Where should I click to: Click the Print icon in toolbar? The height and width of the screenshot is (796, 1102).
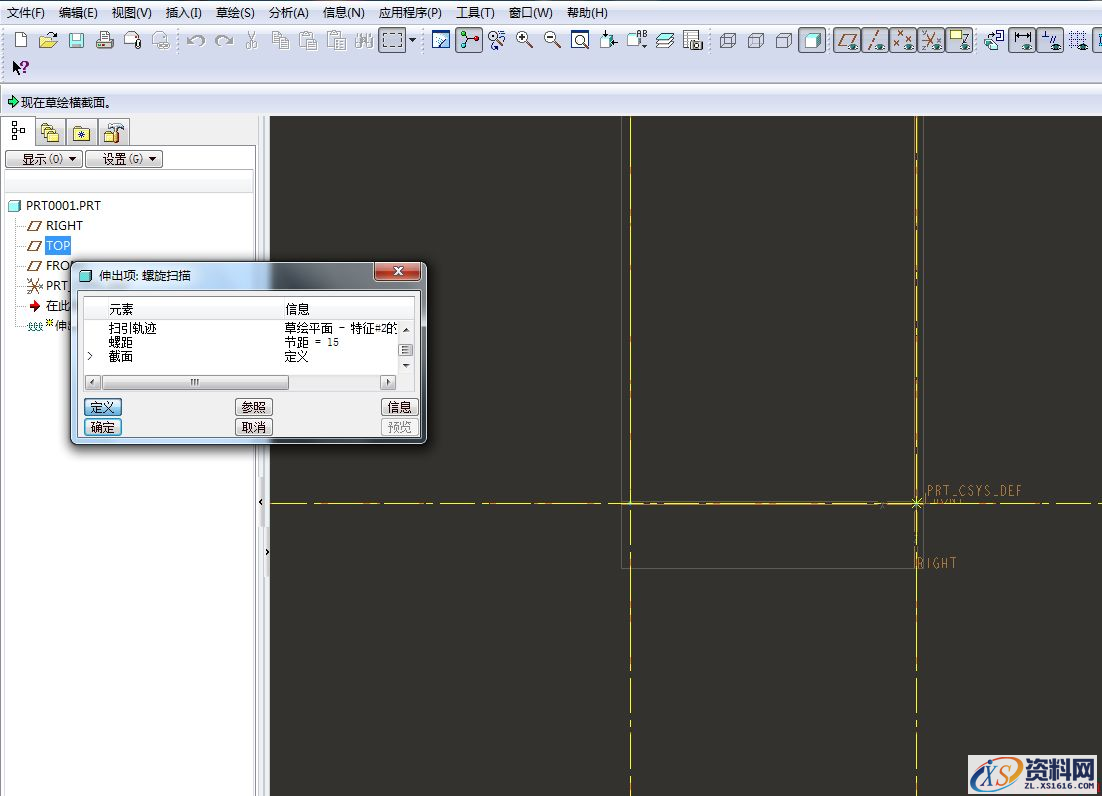pos(104,41)
